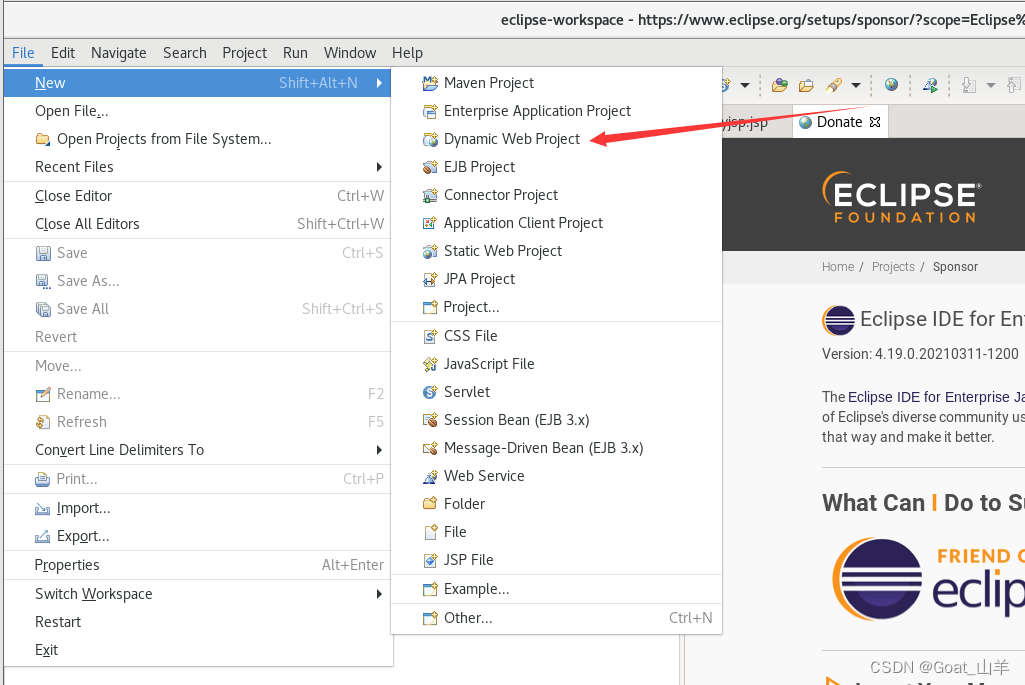1025x685 pixels.
Task: Select Close All Editors menu entry
Action: click(x=197, y=224)
